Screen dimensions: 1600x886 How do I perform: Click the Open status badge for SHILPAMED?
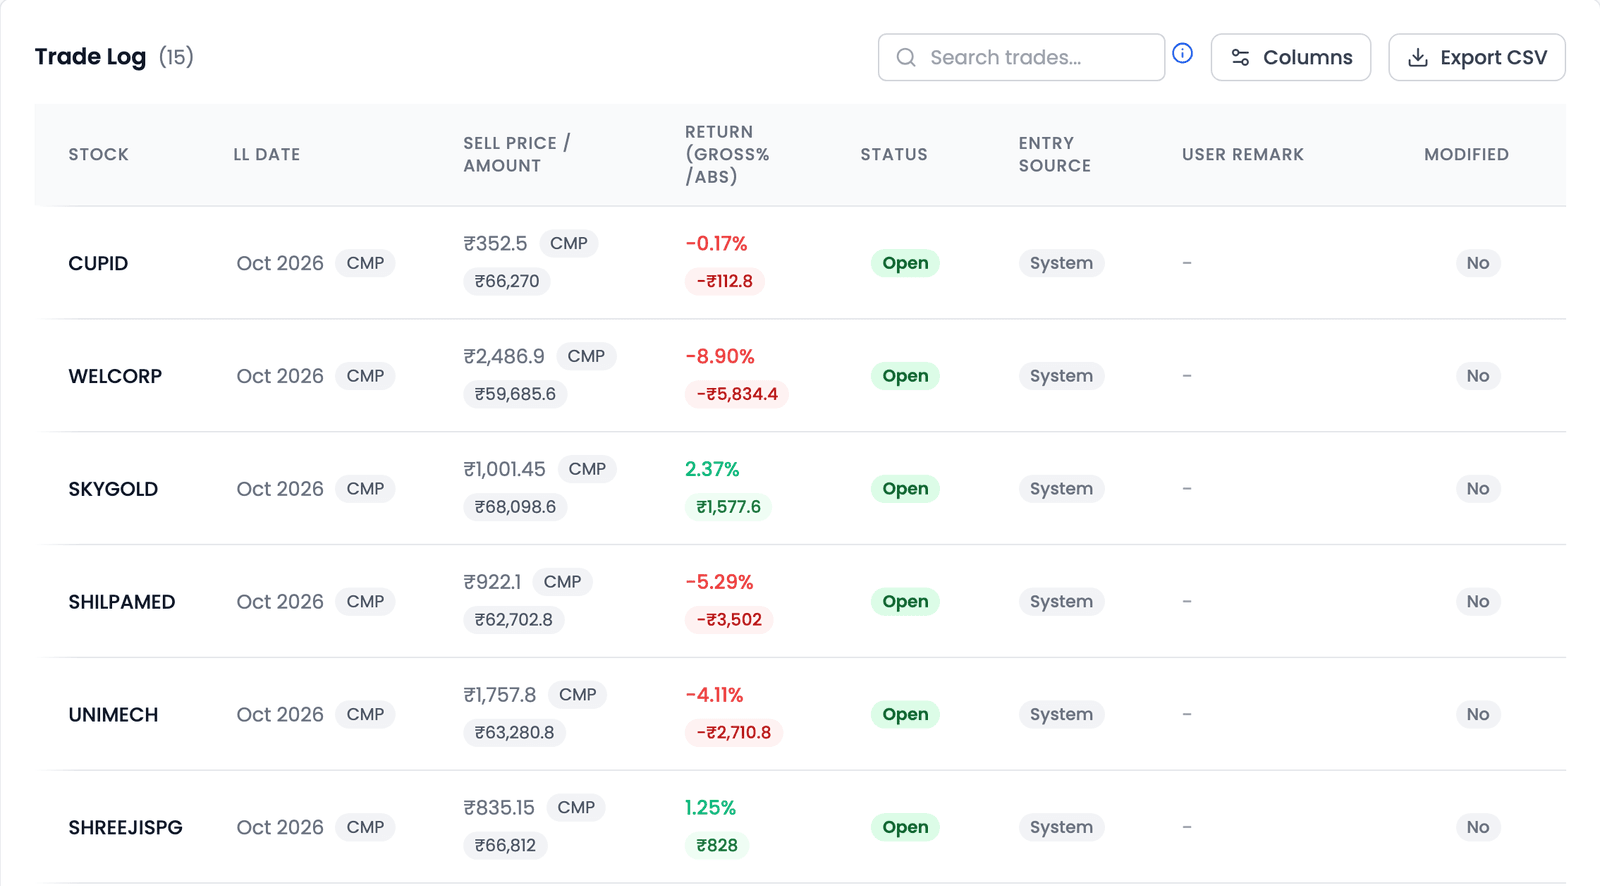(x=905, y=601)
